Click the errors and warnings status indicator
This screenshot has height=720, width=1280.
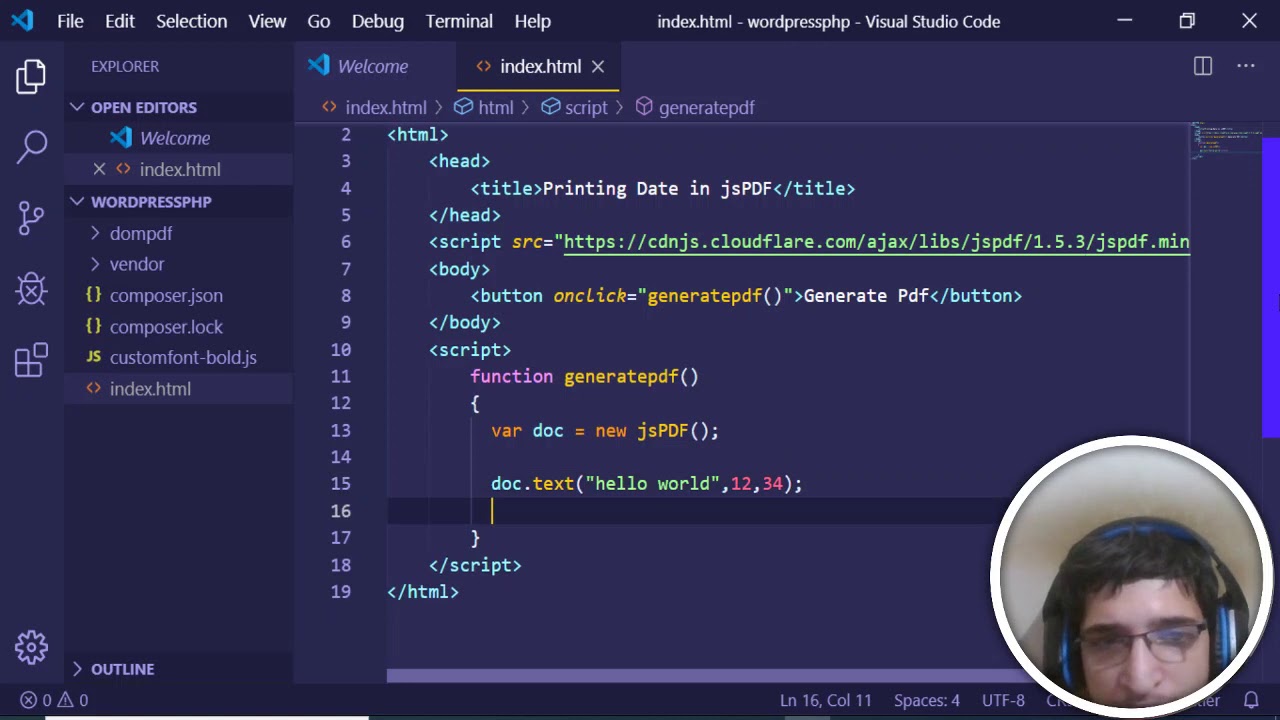[x=54, y=700]
